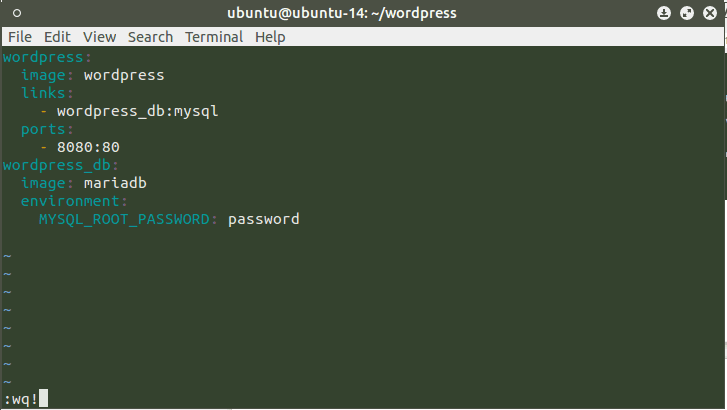This screenshot has width=727, height=410.
Task: Close the terminal window
Action: 708,13
